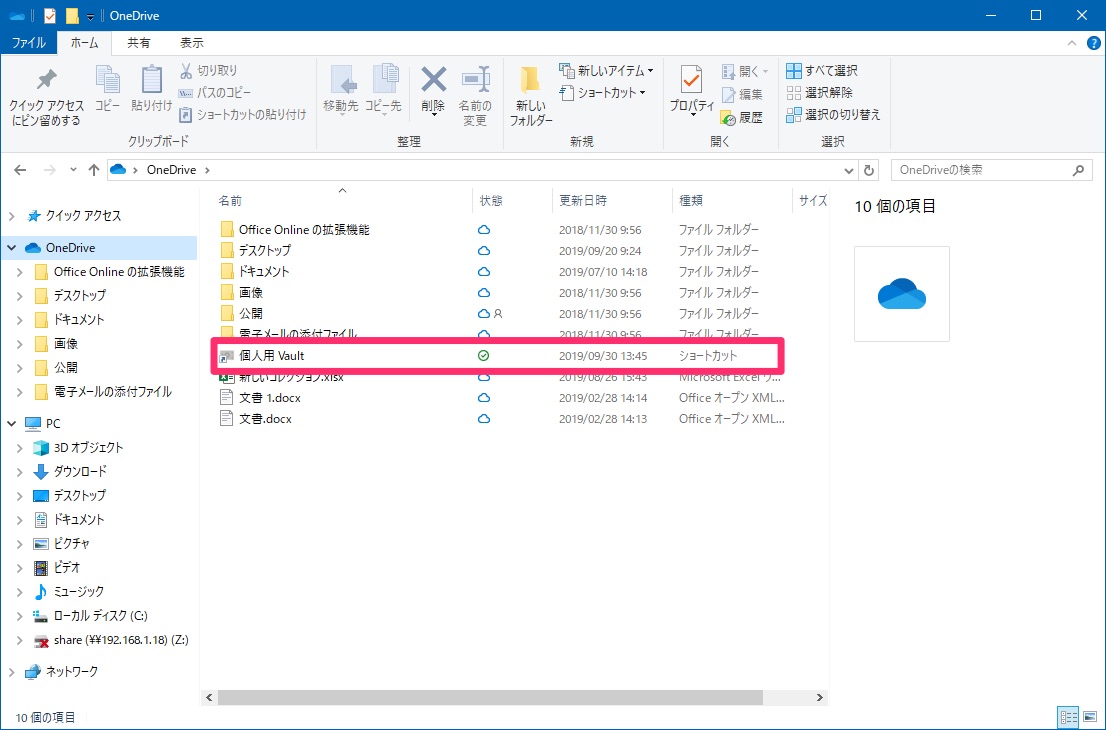The height and width of the screenshot is (730, 1106).
Task: Select the 画像 folder in file list
Action: [250, 293]
